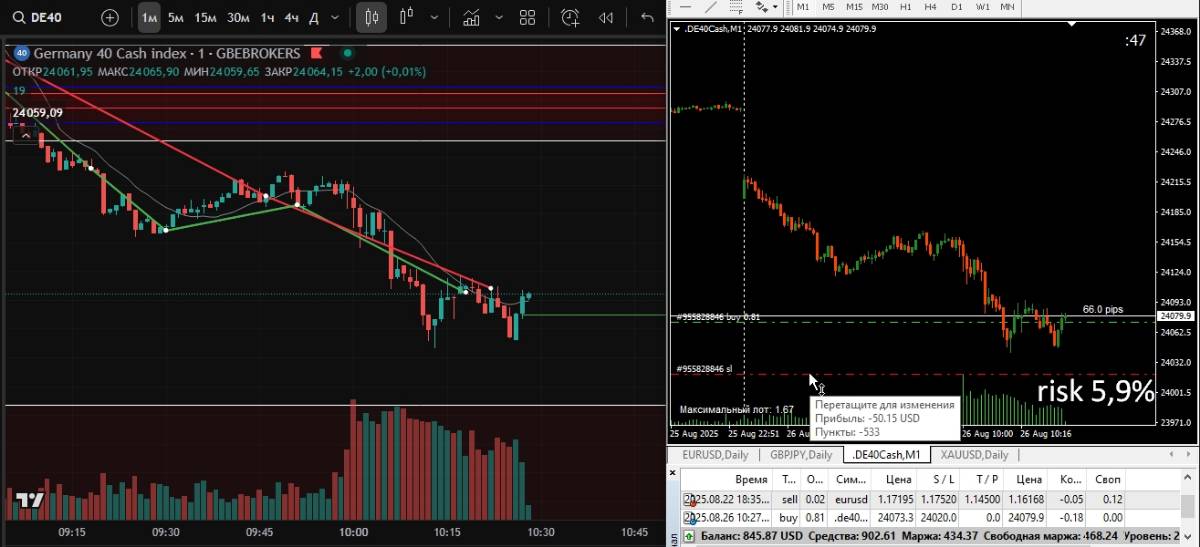Open the XAUUSD,Daily chart tab
Screen dimensions: 1200x547
[x=971, y=455]
